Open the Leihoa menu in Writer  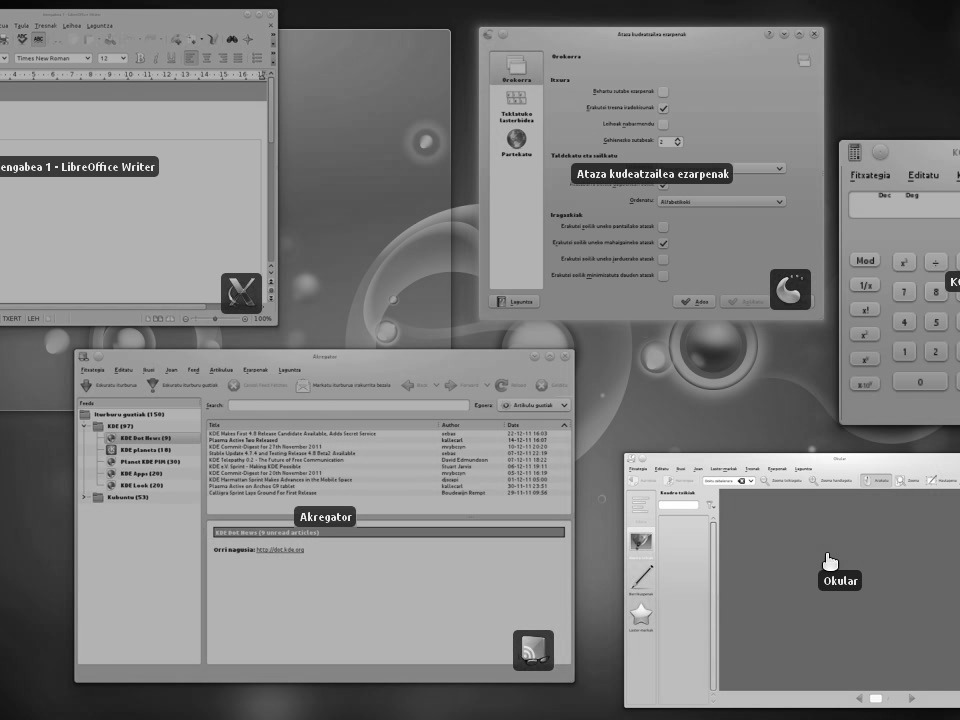tap(72, 26)
